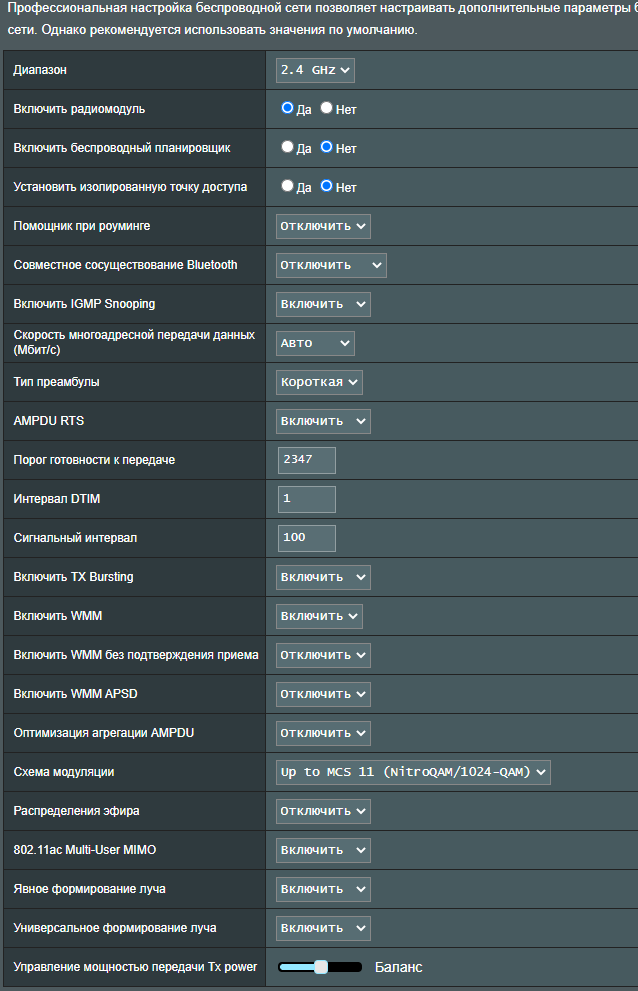Image resolution: width=638 pixels, height=991 pixels.
Task: Expand the 802.11ac Multi-User MIMO dropdown
Action: 323,850
